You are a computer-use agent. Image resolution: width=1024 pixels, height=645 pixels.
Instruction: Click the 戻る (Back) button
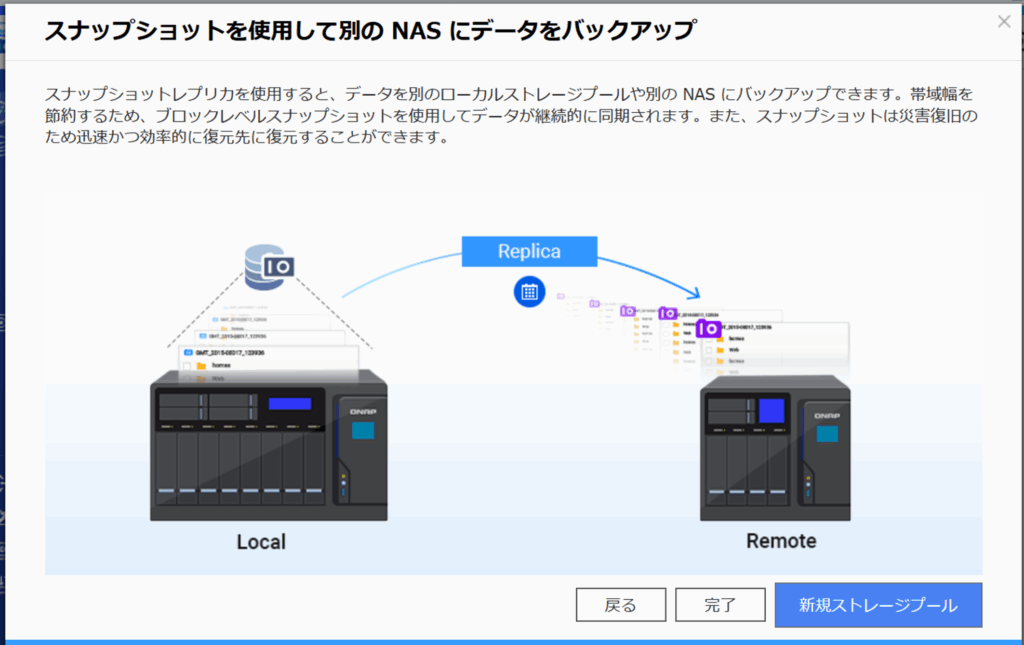click(620, 604)
